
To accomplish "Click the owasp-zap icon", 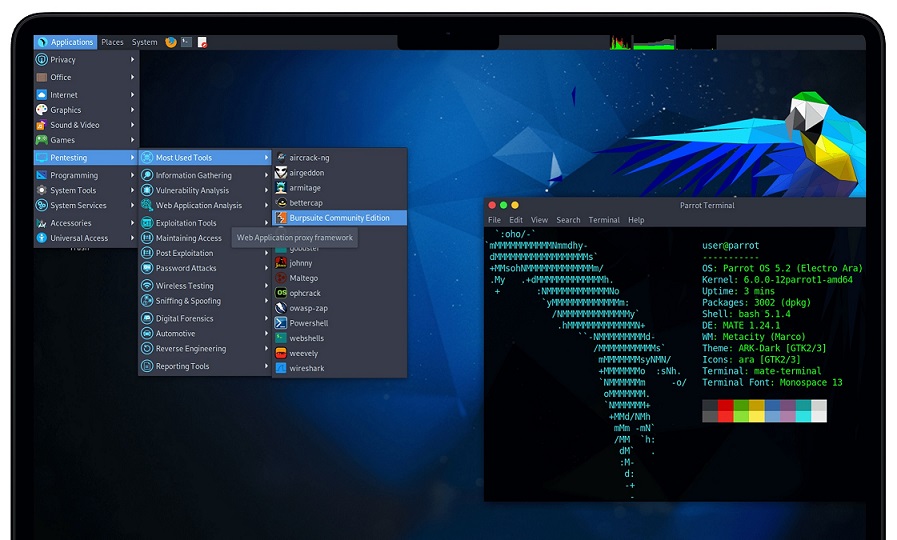I will [281, 308].
